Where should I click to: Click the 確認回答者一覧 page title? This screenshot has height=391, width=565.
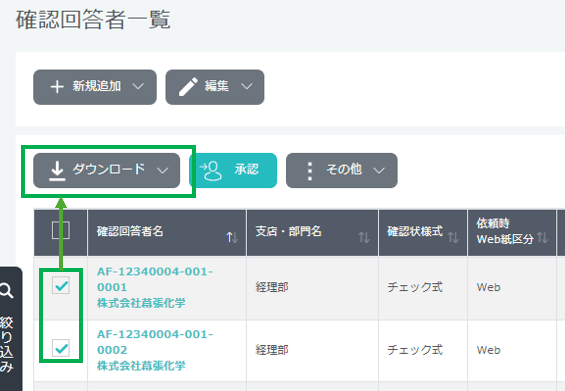coord(93,19)
